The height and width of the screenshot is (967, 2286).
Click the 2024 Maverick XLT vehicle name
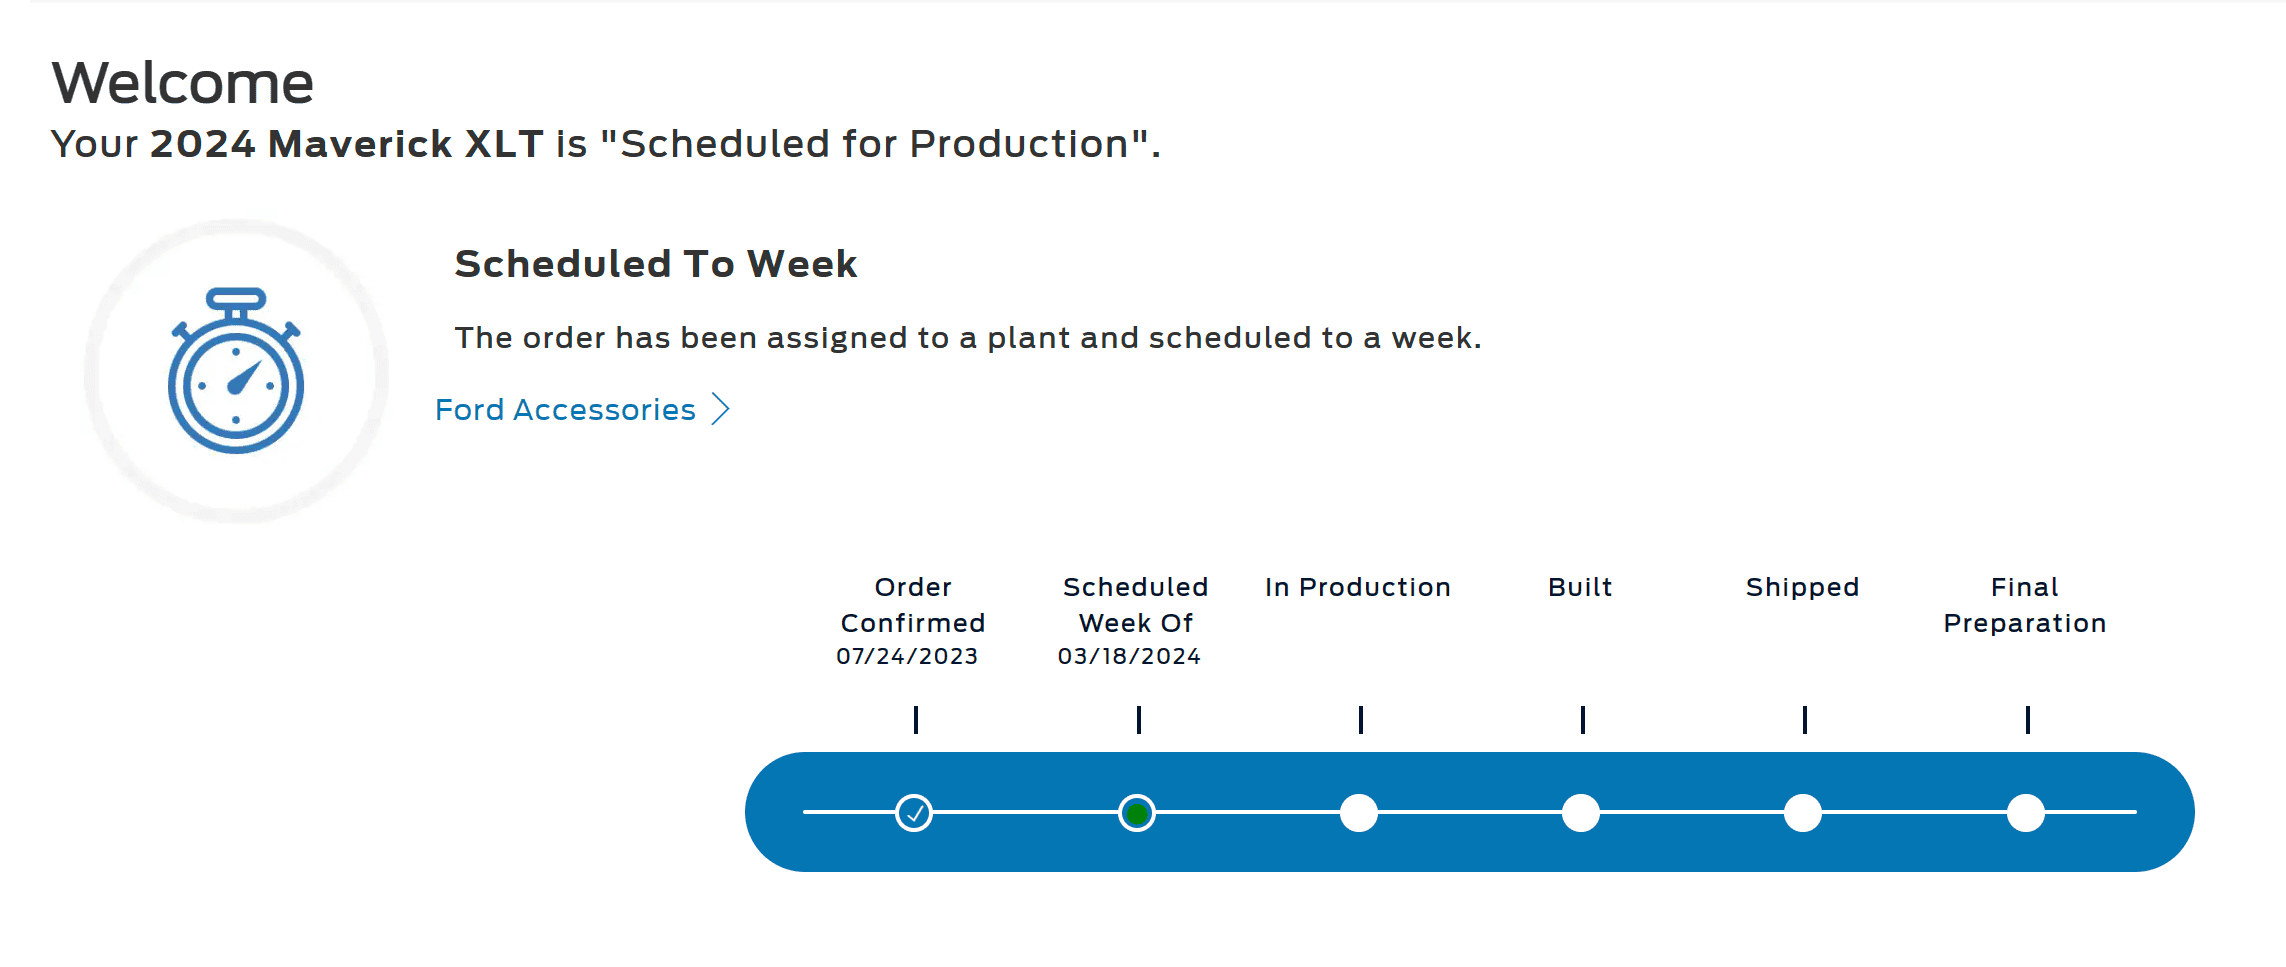click(347, 144)
